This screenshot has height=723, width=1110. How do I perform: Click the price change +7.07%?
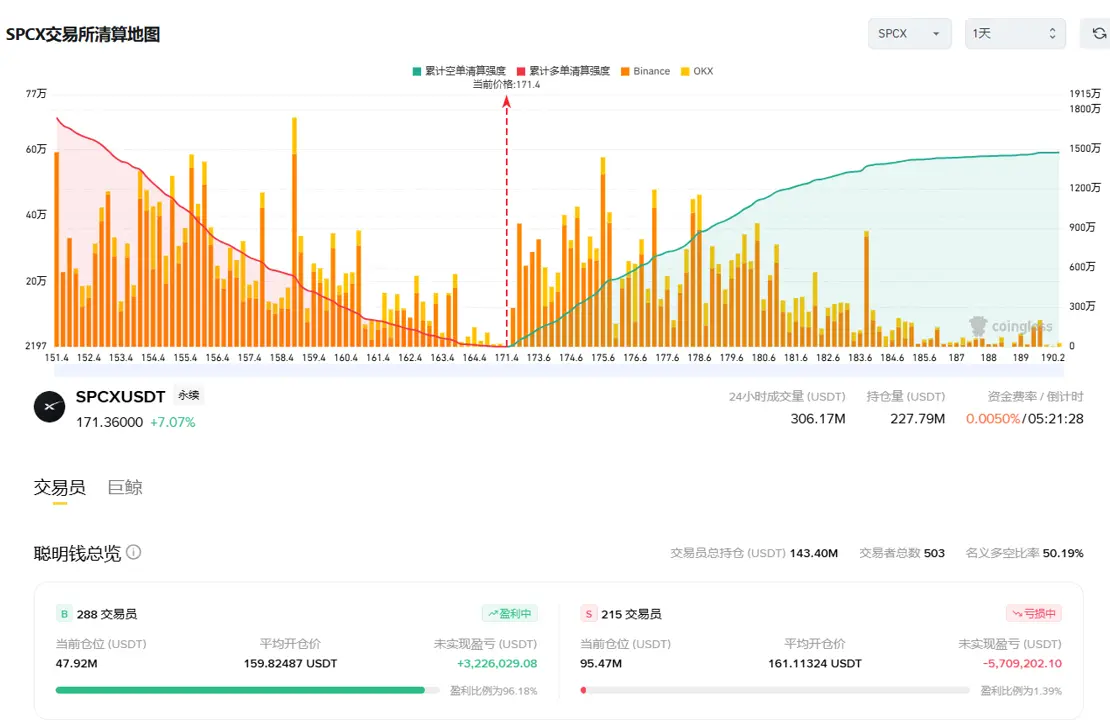click(173, 422)
